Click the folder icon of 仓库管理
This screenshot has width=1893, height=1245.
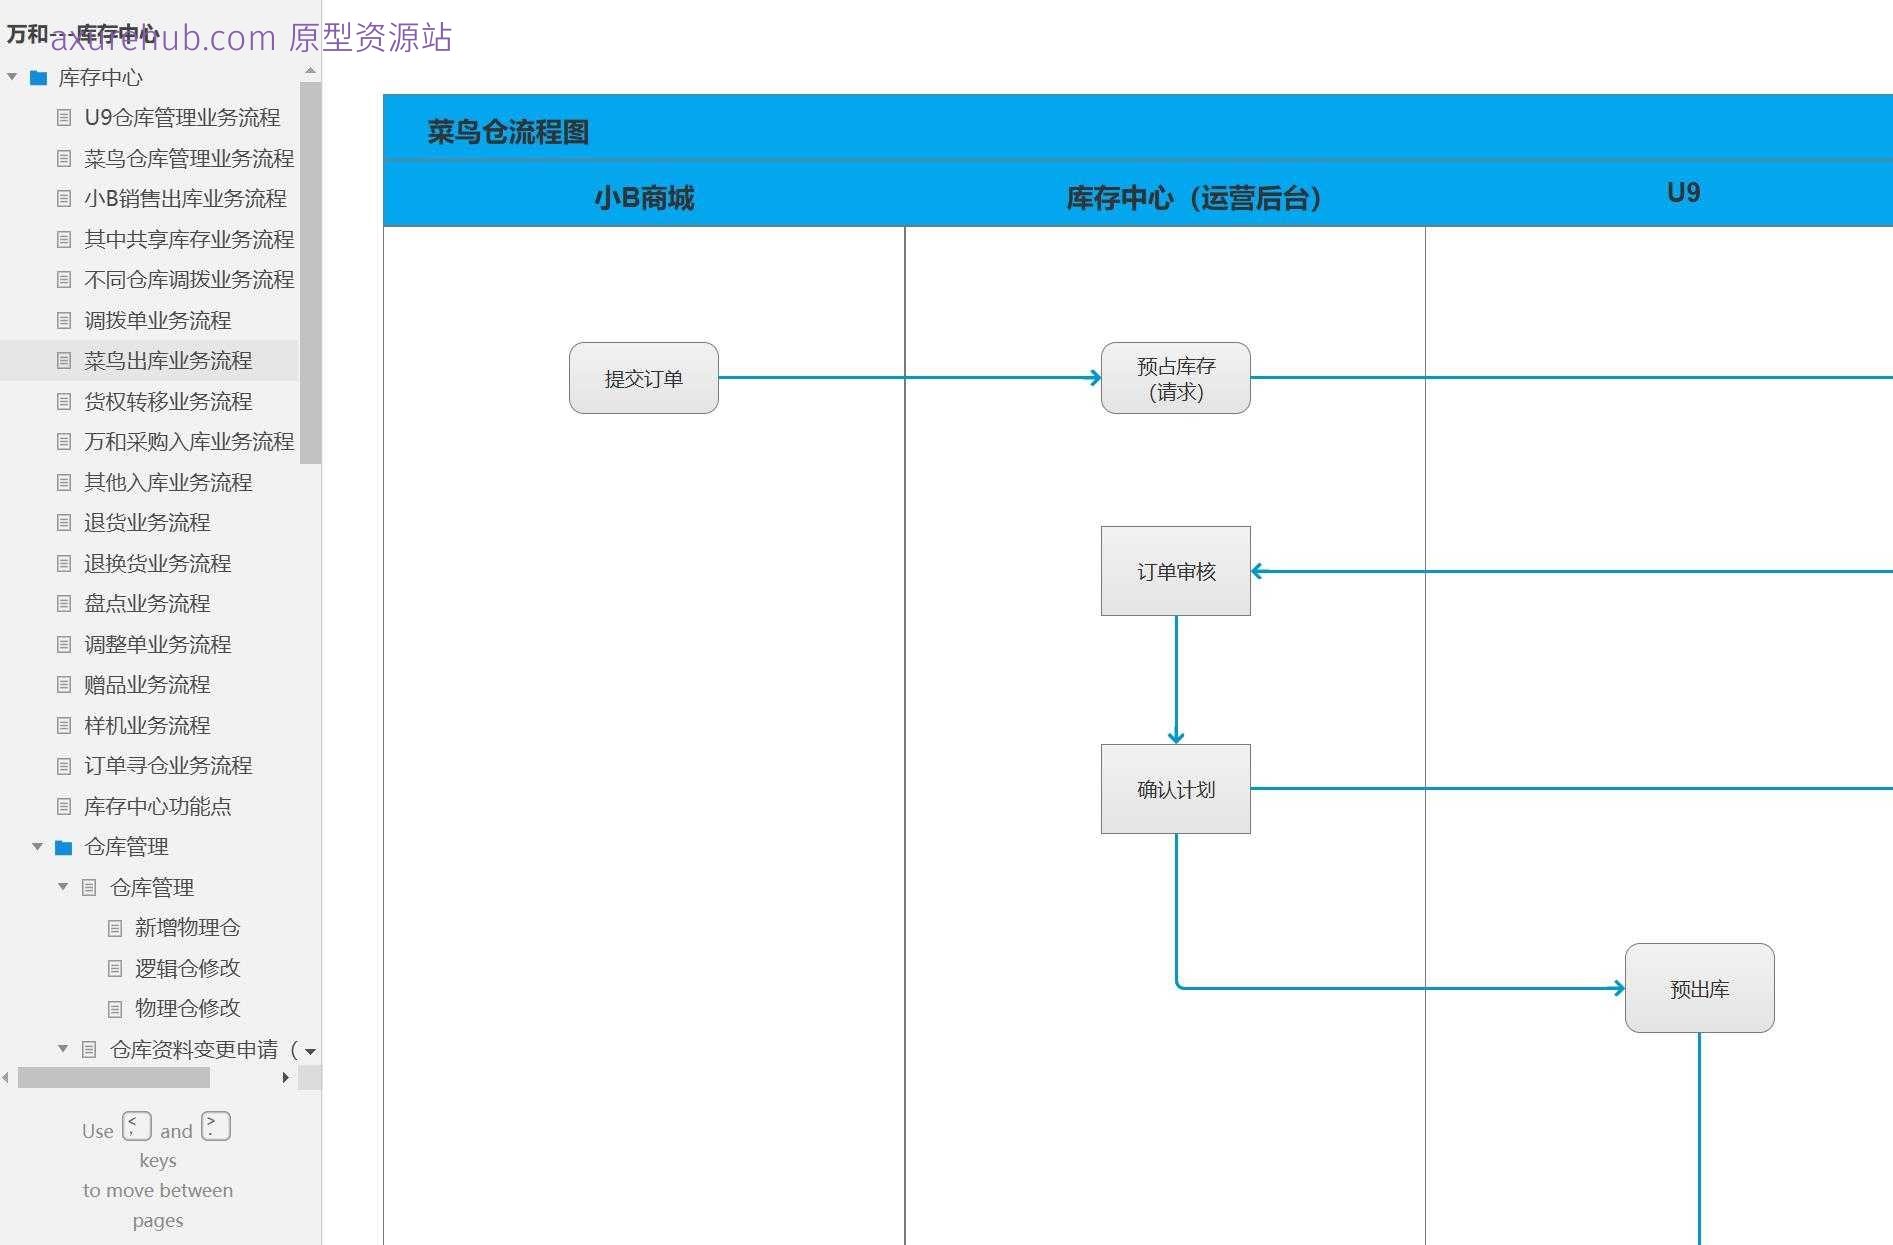(x=63, y=847)
